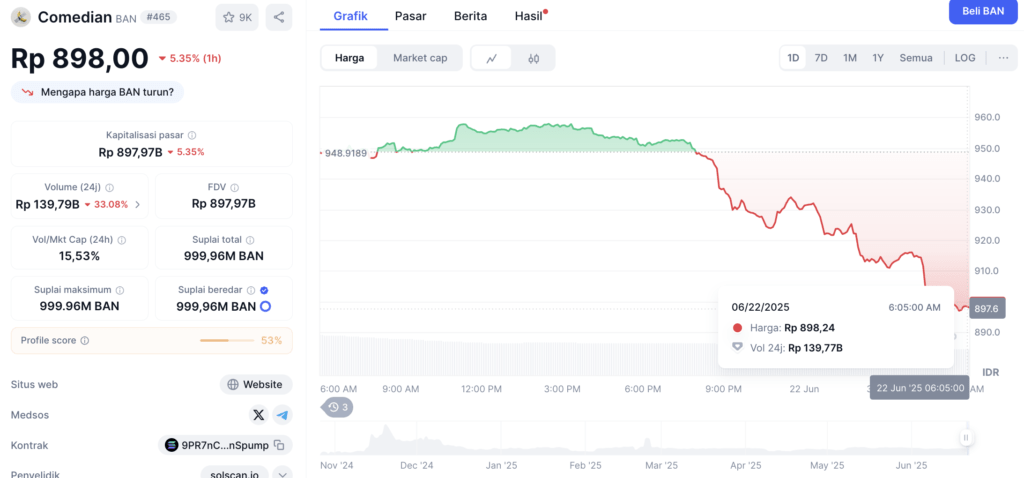Copy the contract address with the copy icon
Image resolution: width=1024 pixels, height=478 pixels.
(x=279, y=445)
